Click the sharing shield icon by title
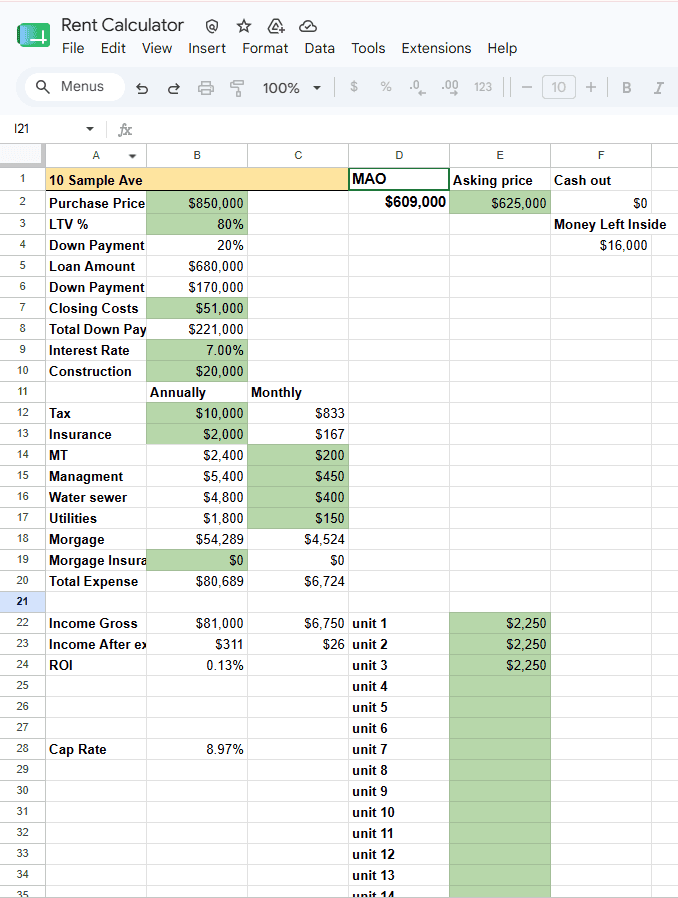Screen dimensions: 678x898 pos(212,26)
